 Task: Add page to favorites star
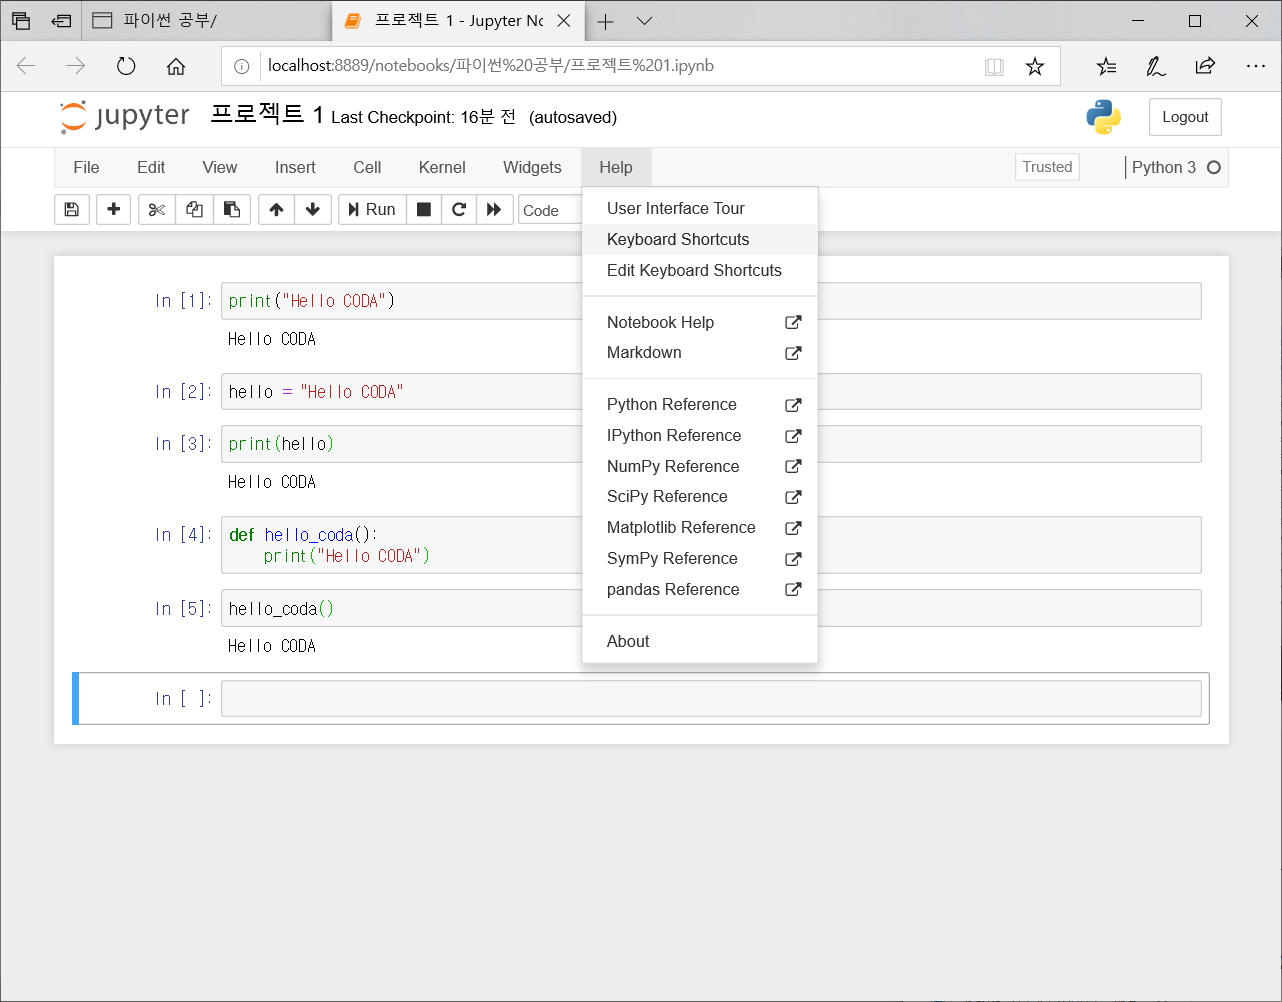[x=1035, y=67]
